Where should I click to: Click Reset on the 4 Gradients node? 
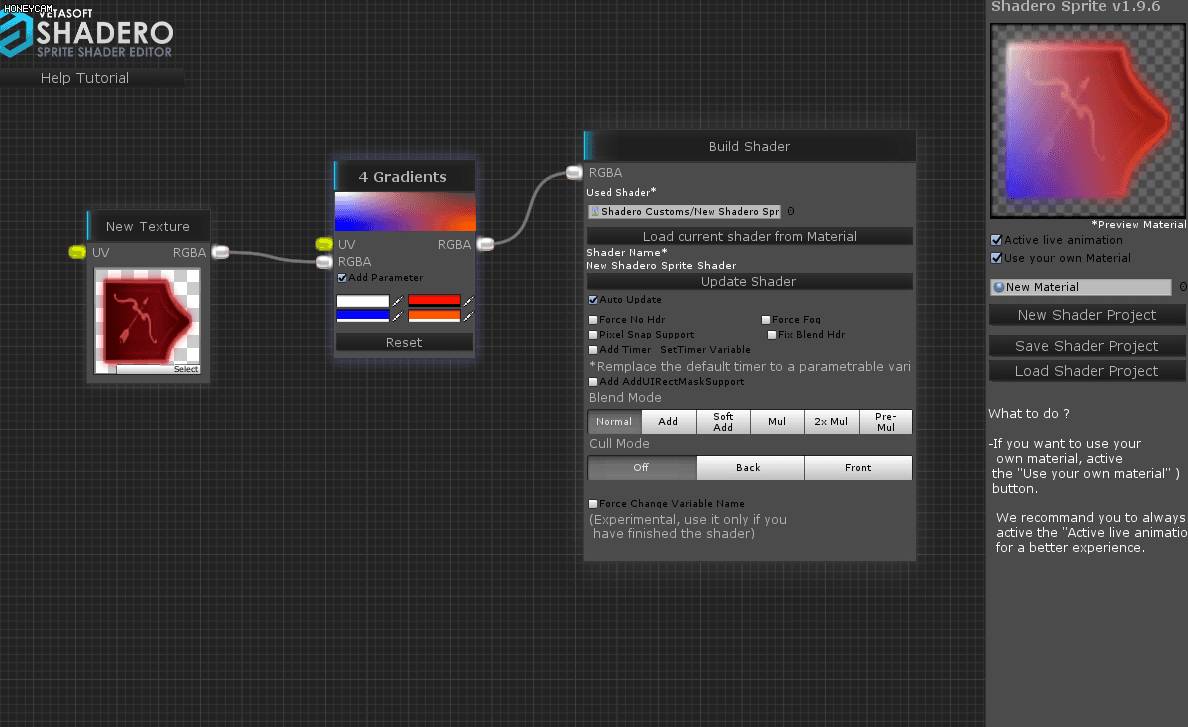405,342
